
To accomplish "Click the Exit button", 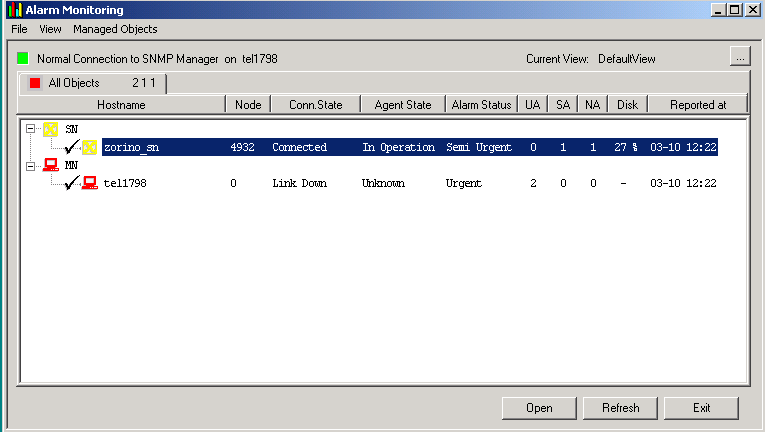I will point(701,408).
